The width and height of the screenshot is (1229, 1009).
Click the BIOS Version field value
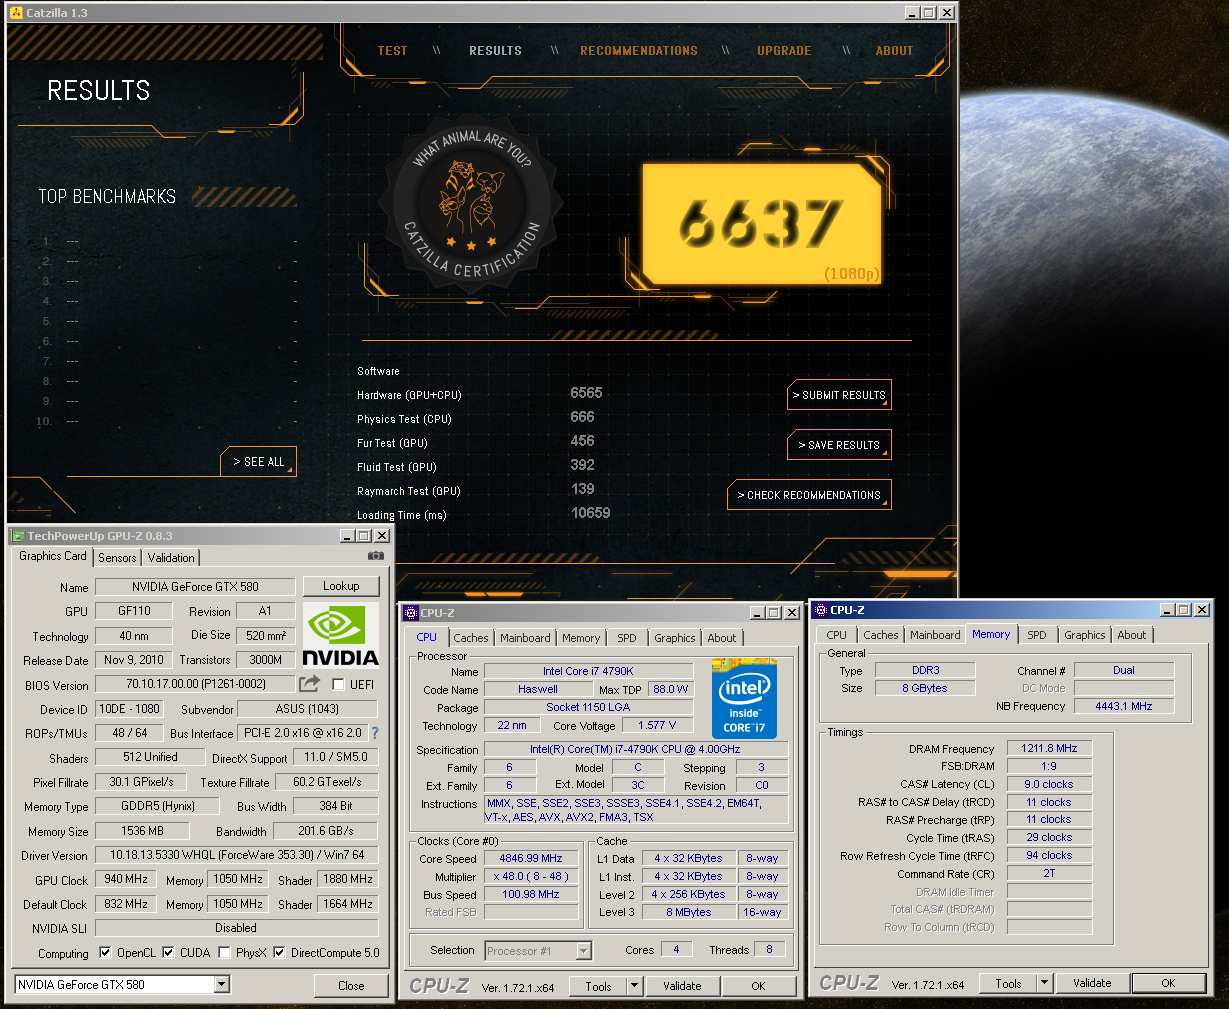tap(196, 685)
